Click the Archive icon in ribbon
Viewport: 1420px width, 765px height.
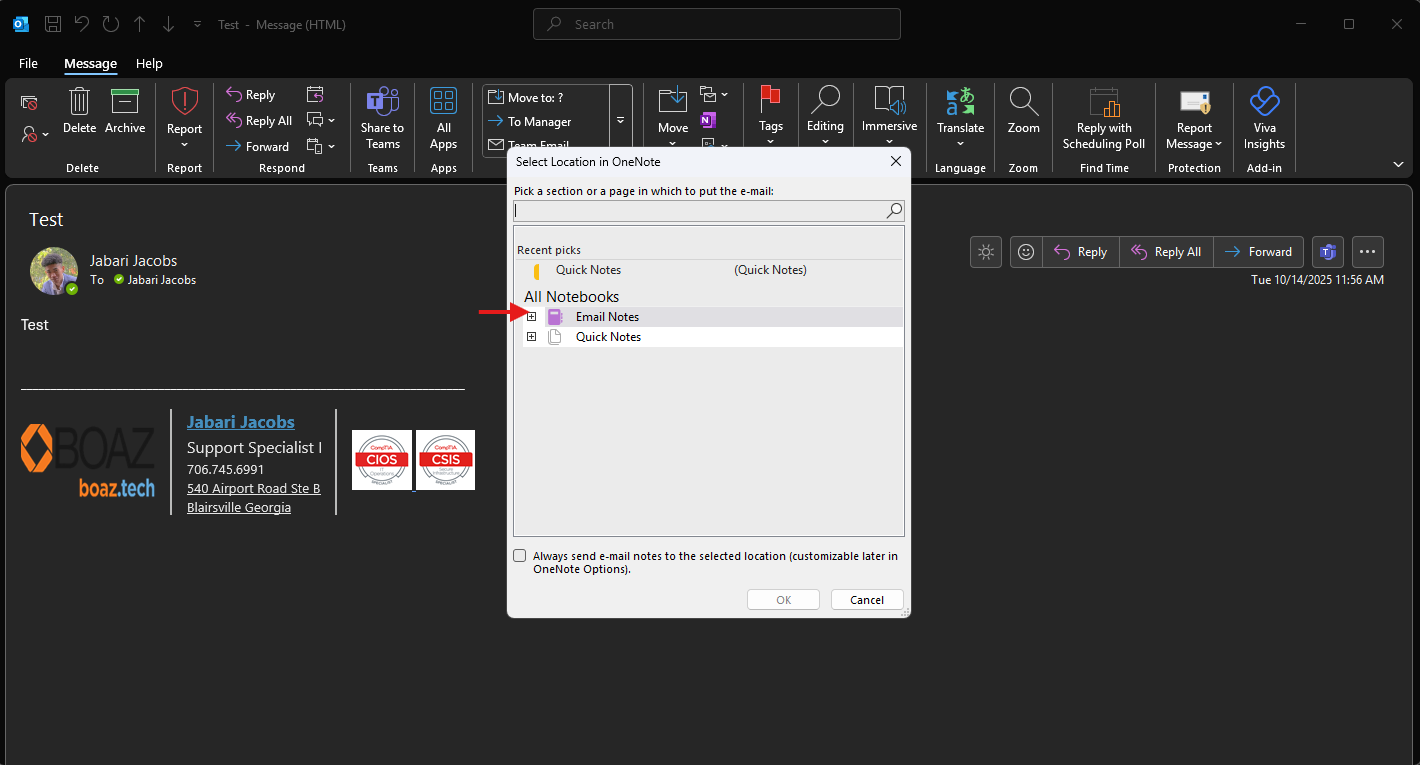coord(125,102)
